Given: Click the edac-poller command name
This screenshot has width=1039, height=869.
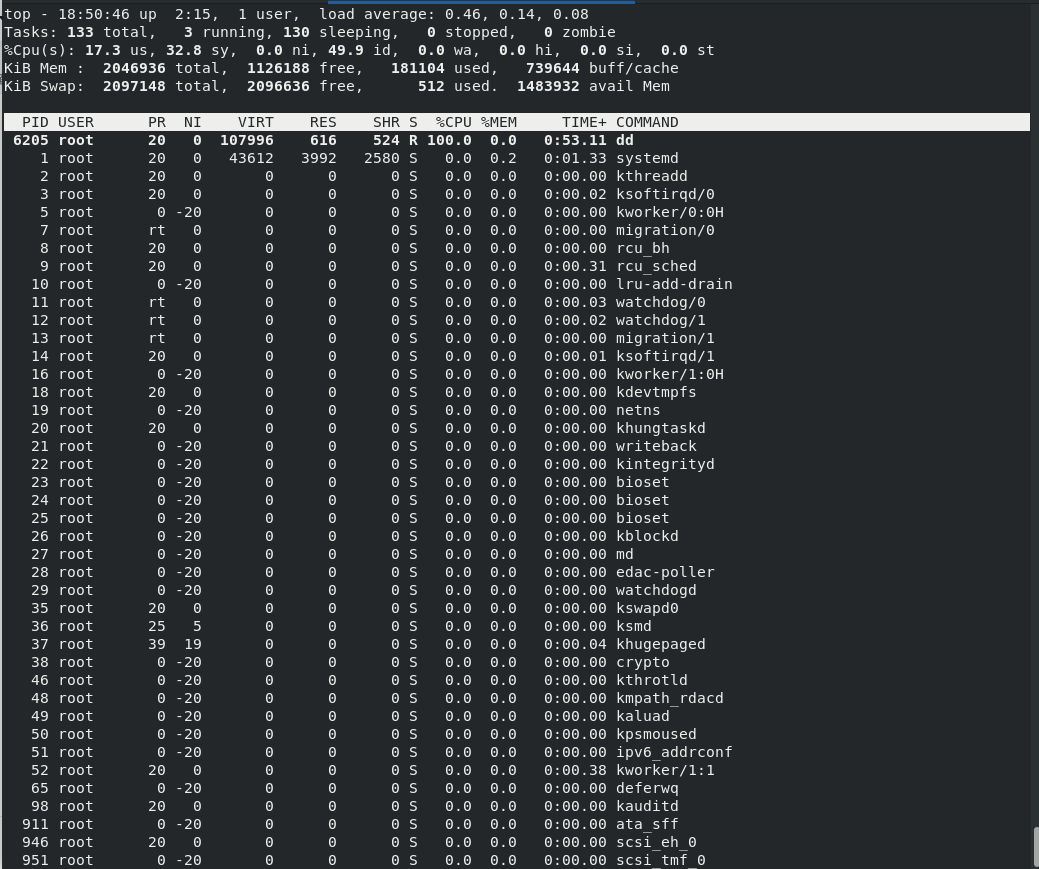Looking at the screenshot, I should (x=665, y=572).
